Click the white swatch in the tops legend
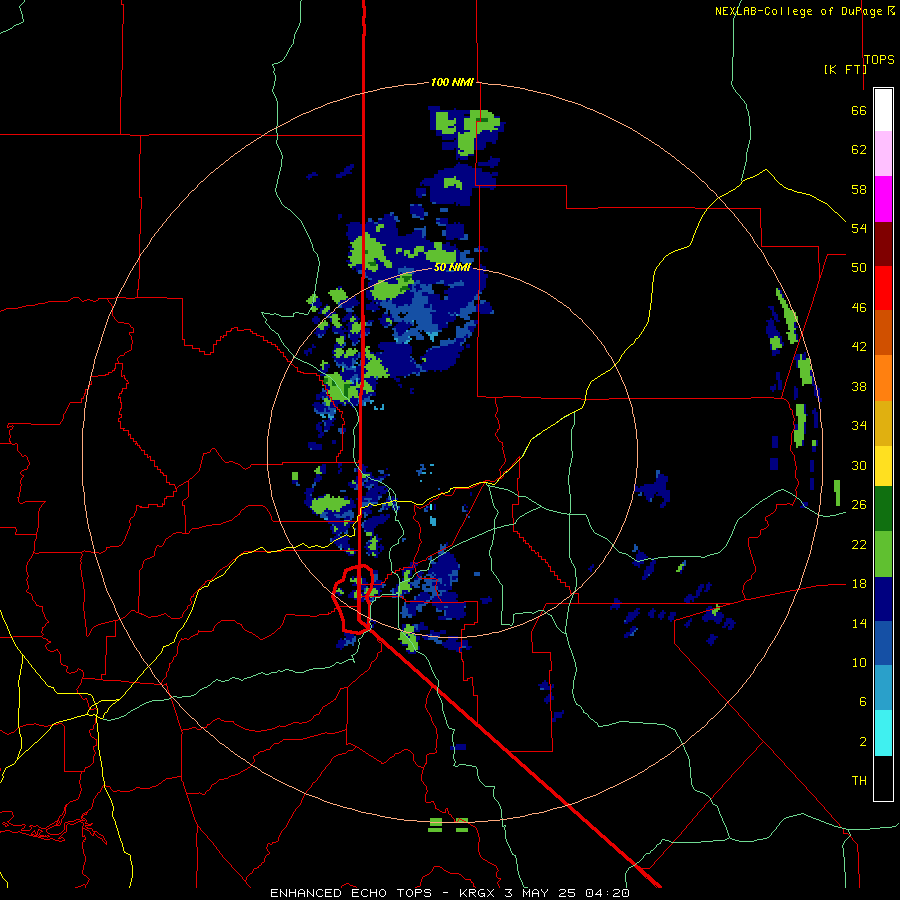The height and width of the screenshot is (900, 900). 883,110
